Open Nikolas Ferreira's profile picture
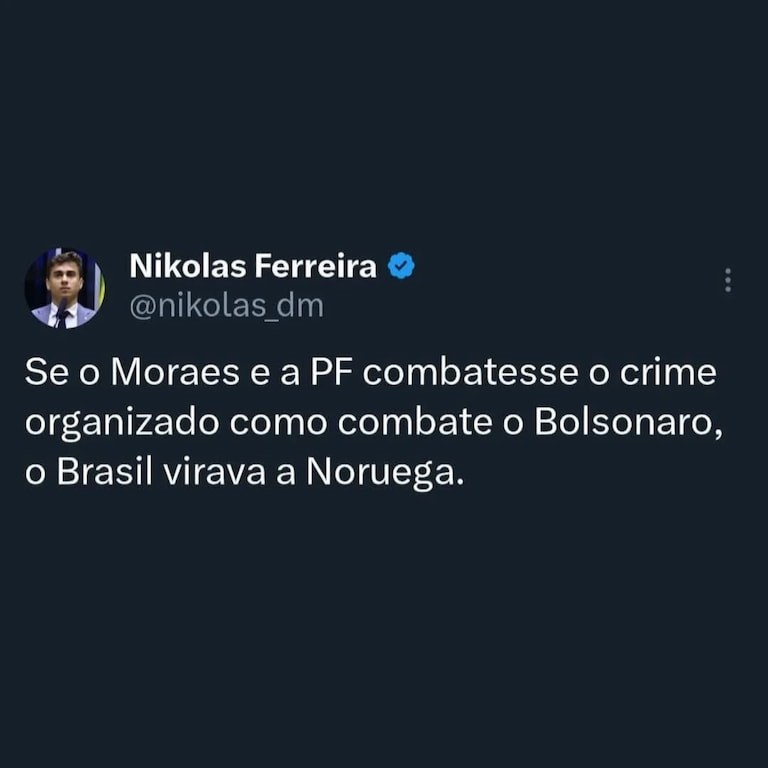The height and width of the screenshot is (768, 768). [x=63, y=288]
